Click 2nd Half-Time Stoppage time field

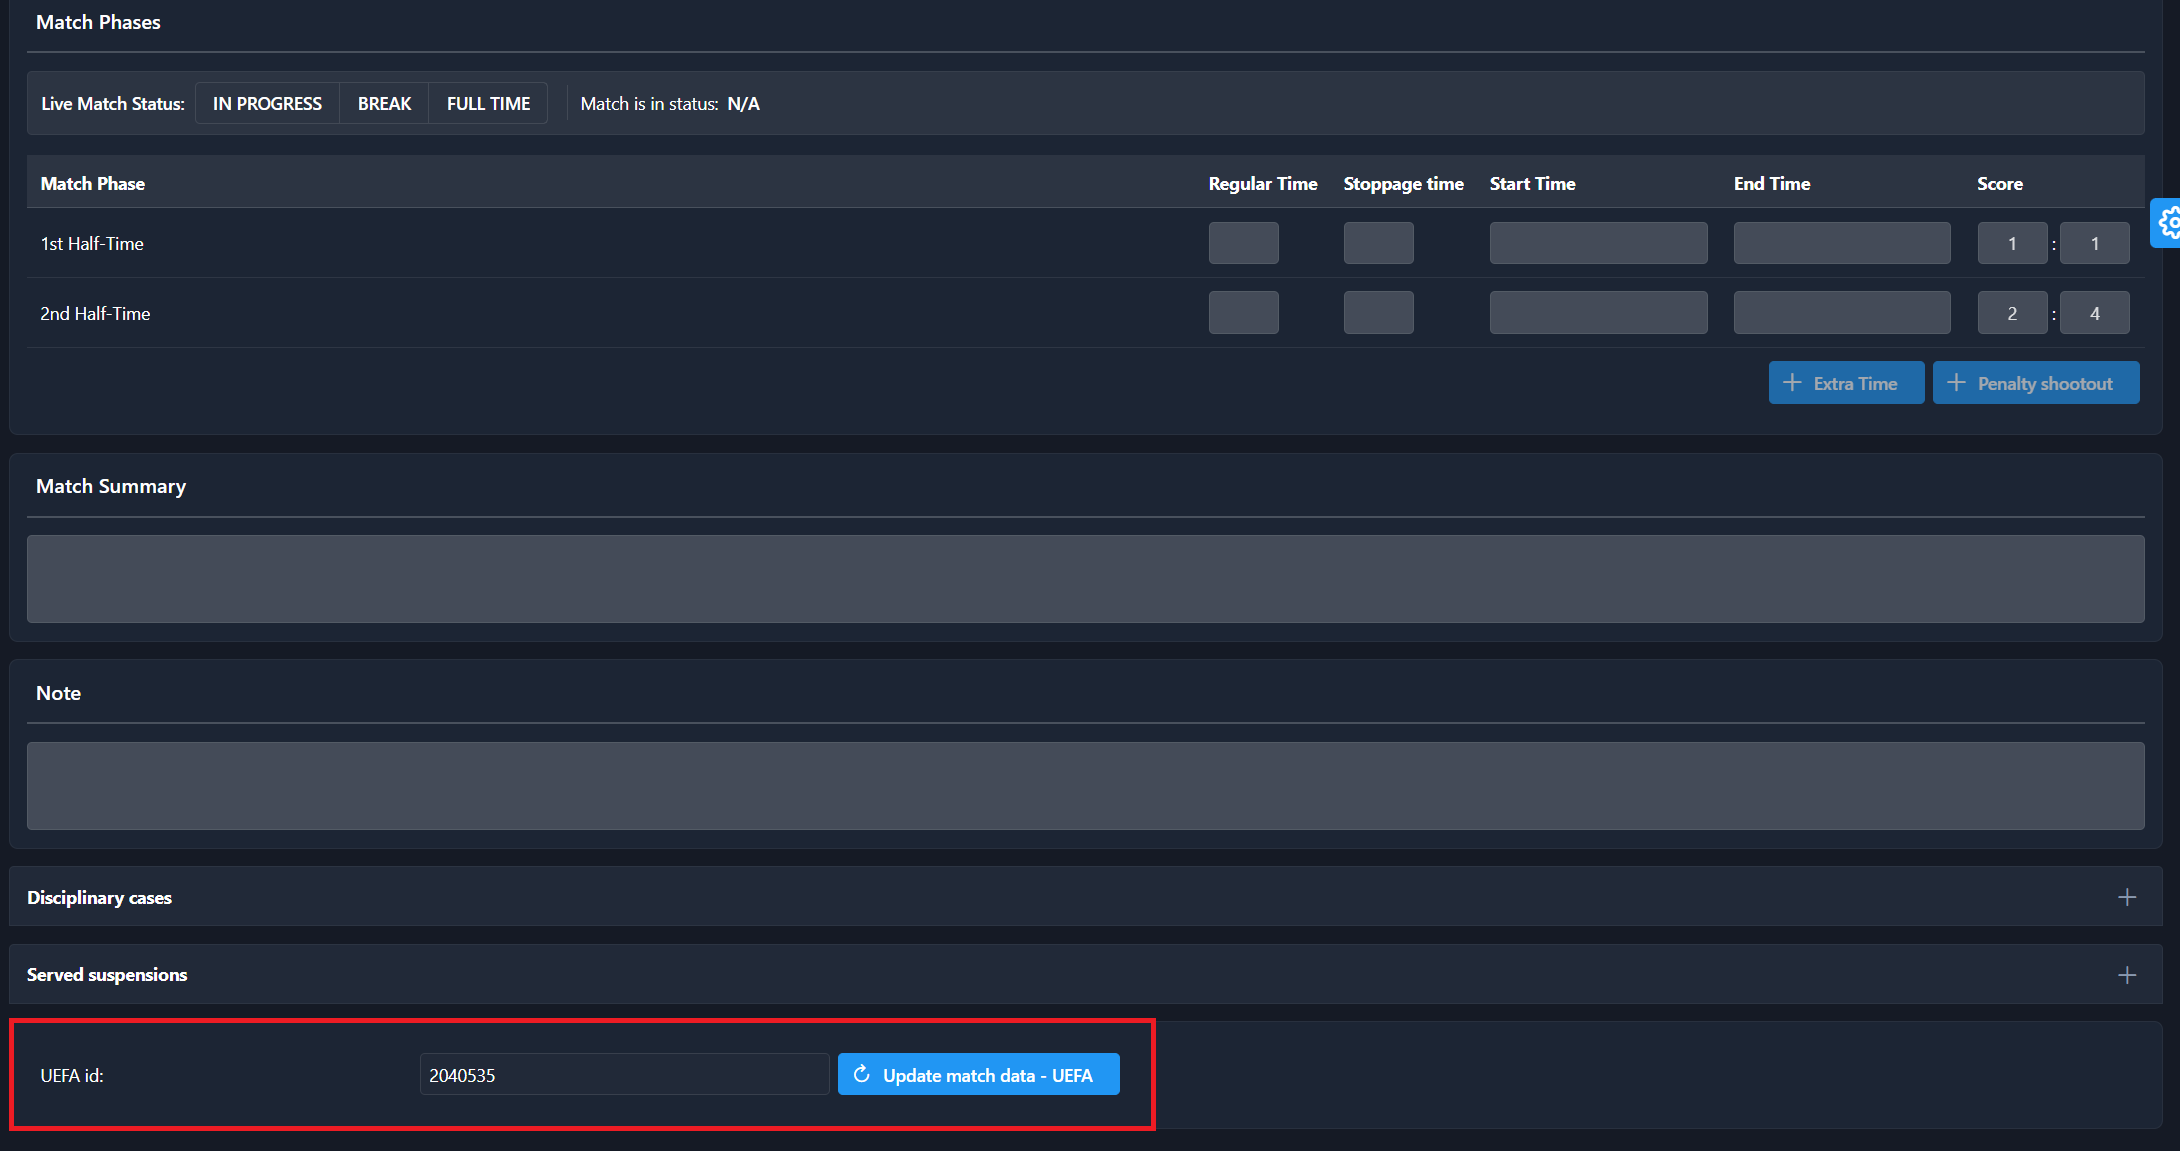(1378, 313)
